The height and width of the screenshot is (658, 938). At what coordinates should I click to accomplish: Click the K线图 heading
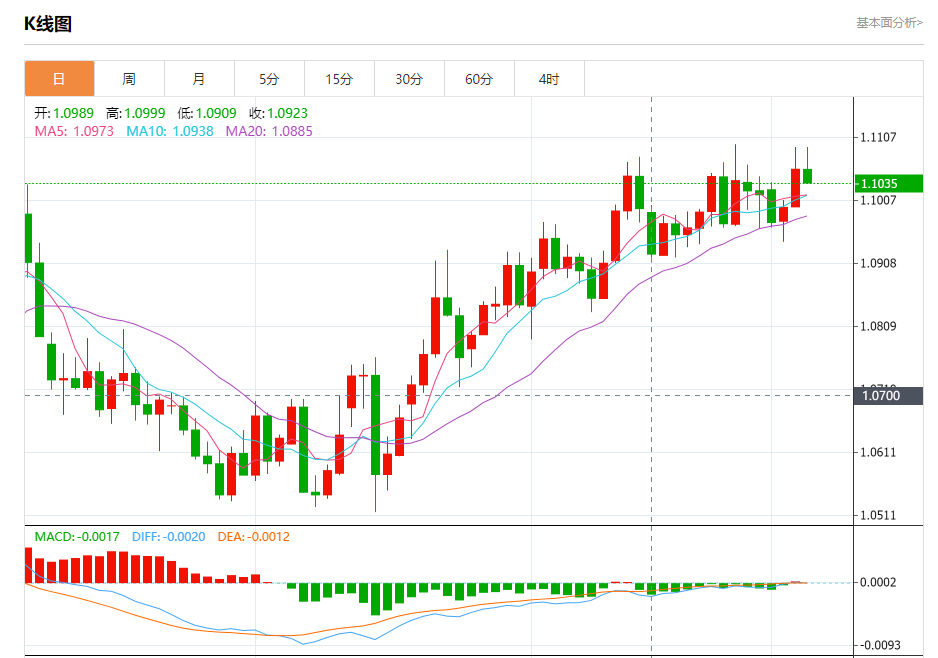click(x=48, y=24)
